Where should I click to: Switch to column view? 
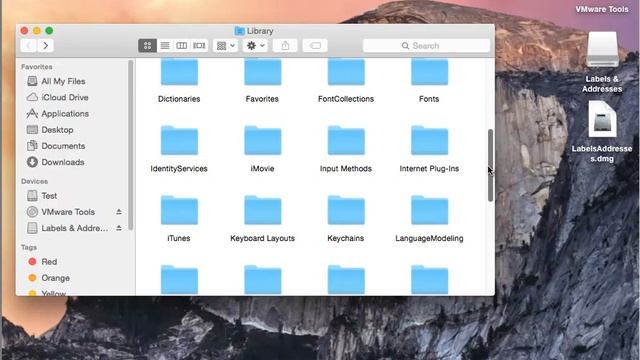(x=182, y=46)
